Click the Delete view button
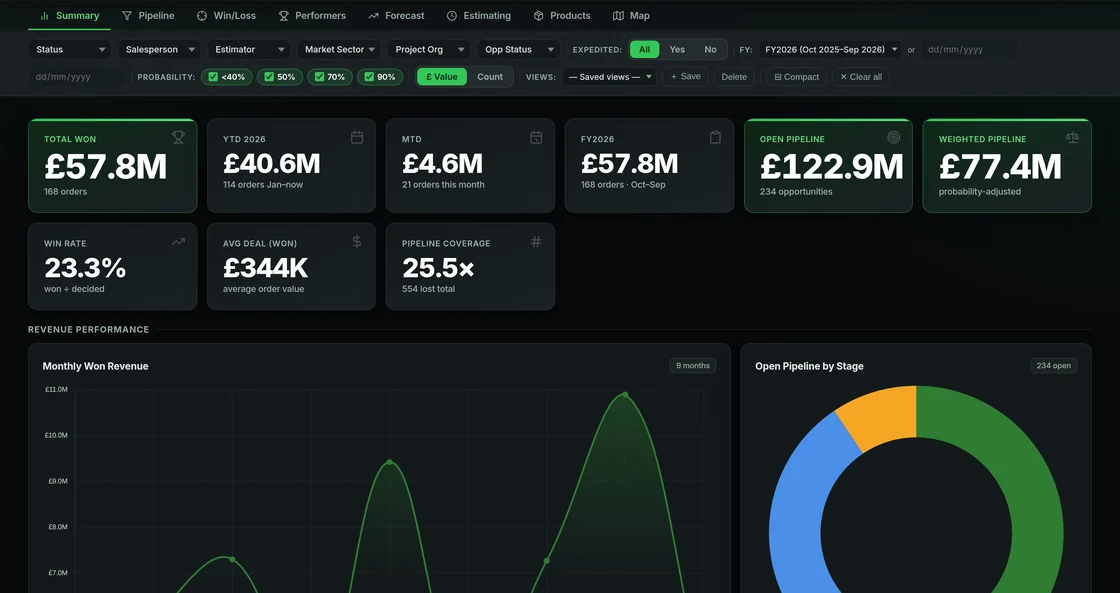 click(x=734, y=76)
